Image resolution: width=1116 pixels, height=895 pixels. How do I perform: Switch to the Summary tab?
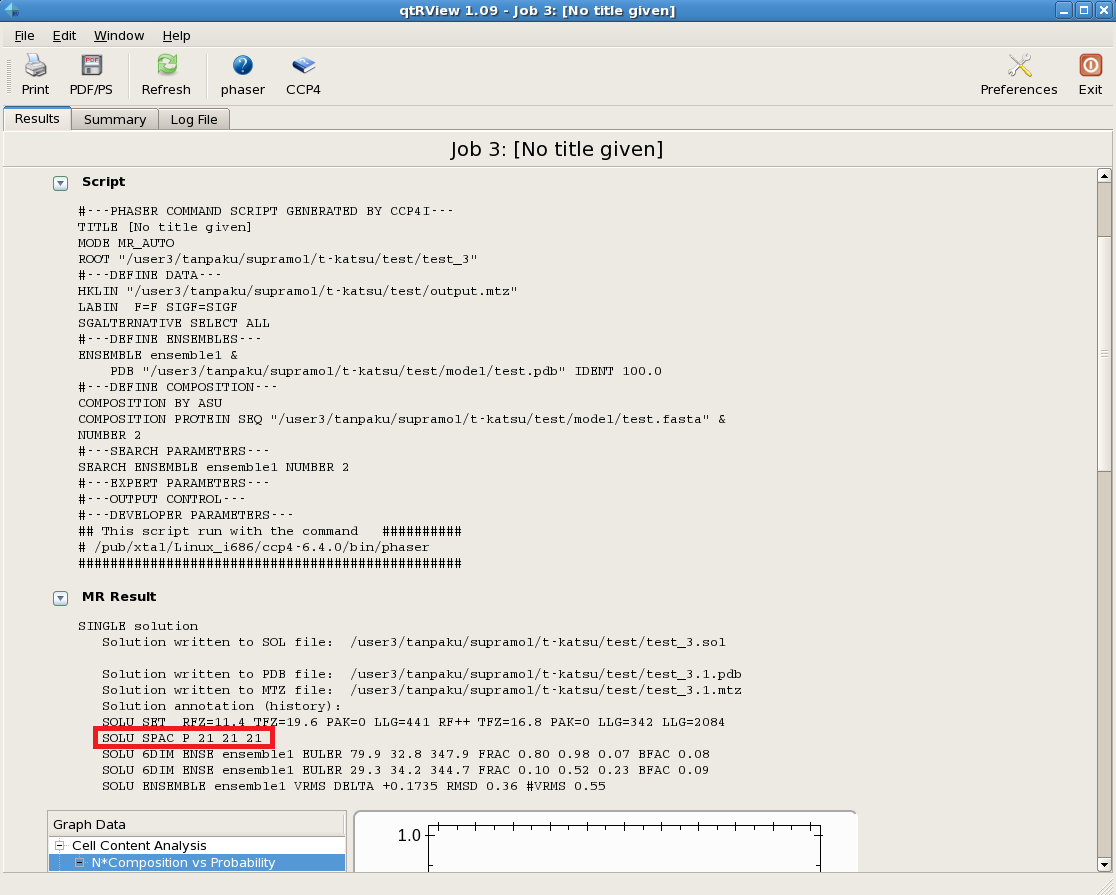point(115,119)
